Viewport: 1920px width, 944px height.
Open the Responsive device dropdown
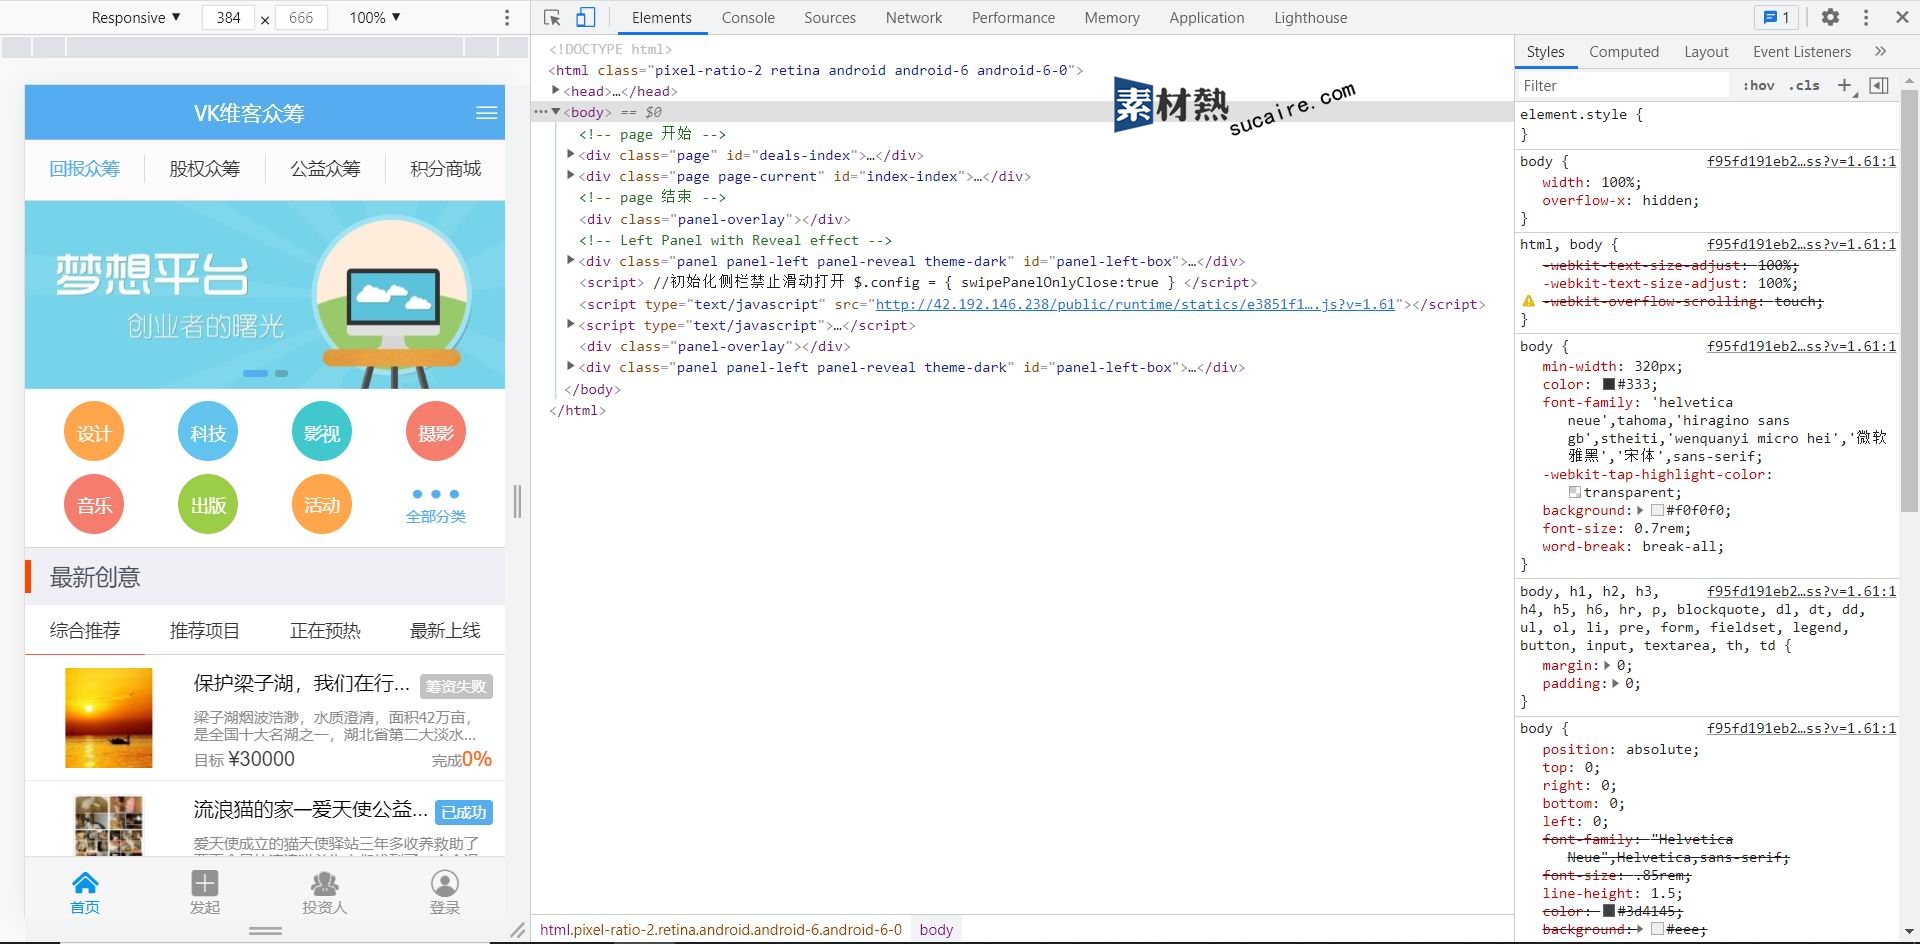point(136,17)
